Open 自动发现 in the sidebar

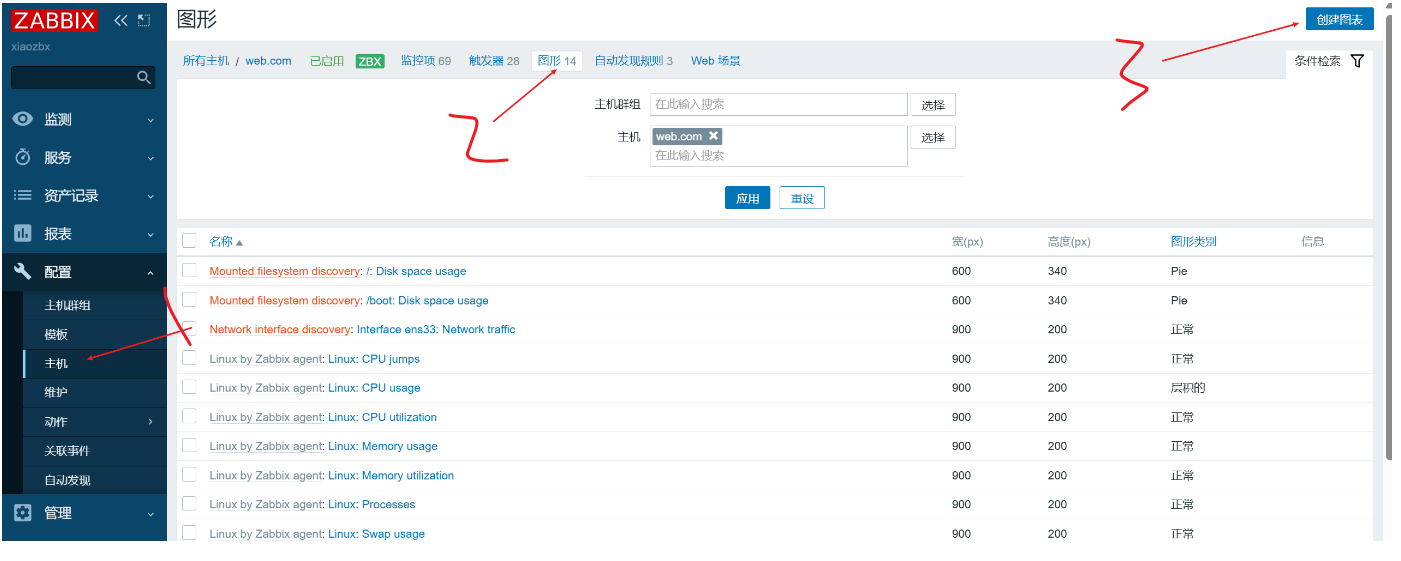[x=68, y=480]
